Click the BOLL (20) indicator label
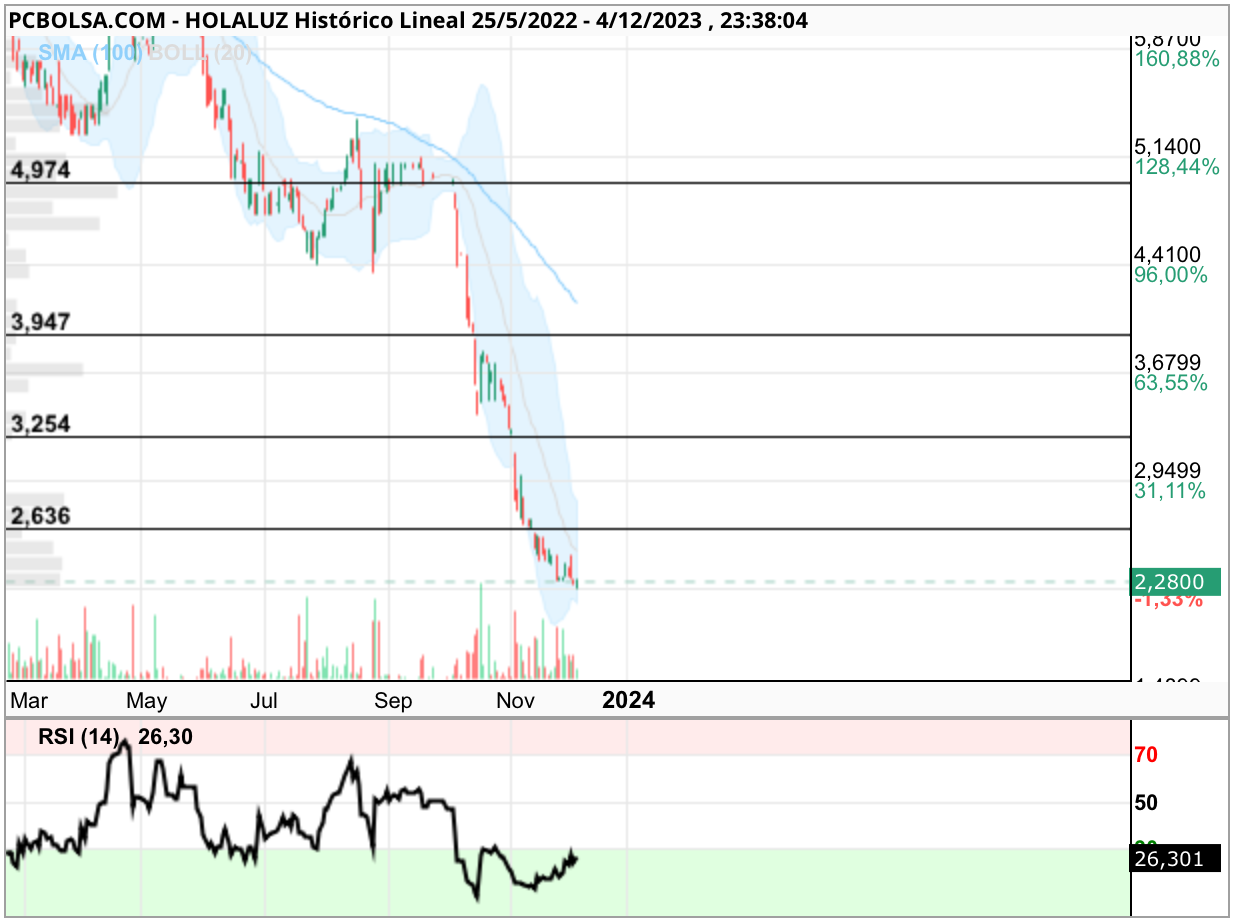The image size is (1234, 922). [x=199, y=53]
